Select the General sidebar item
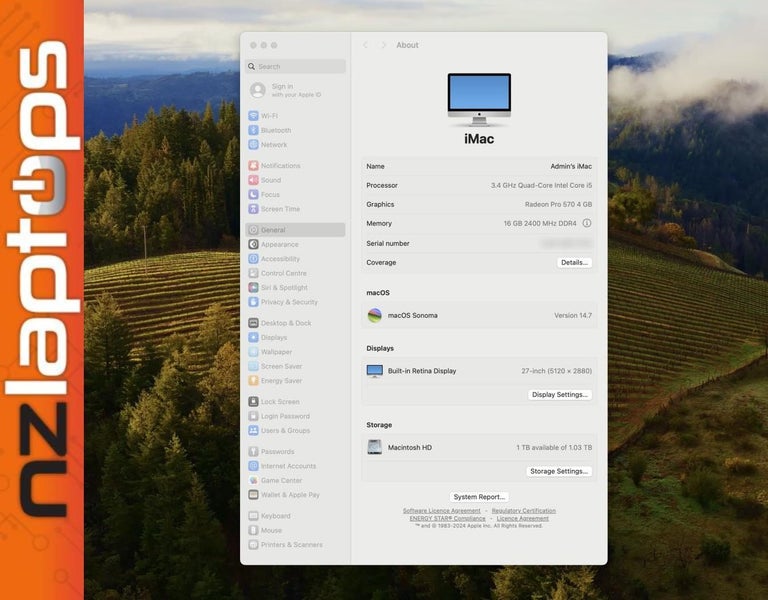768x600 pixels. (295, 230)
